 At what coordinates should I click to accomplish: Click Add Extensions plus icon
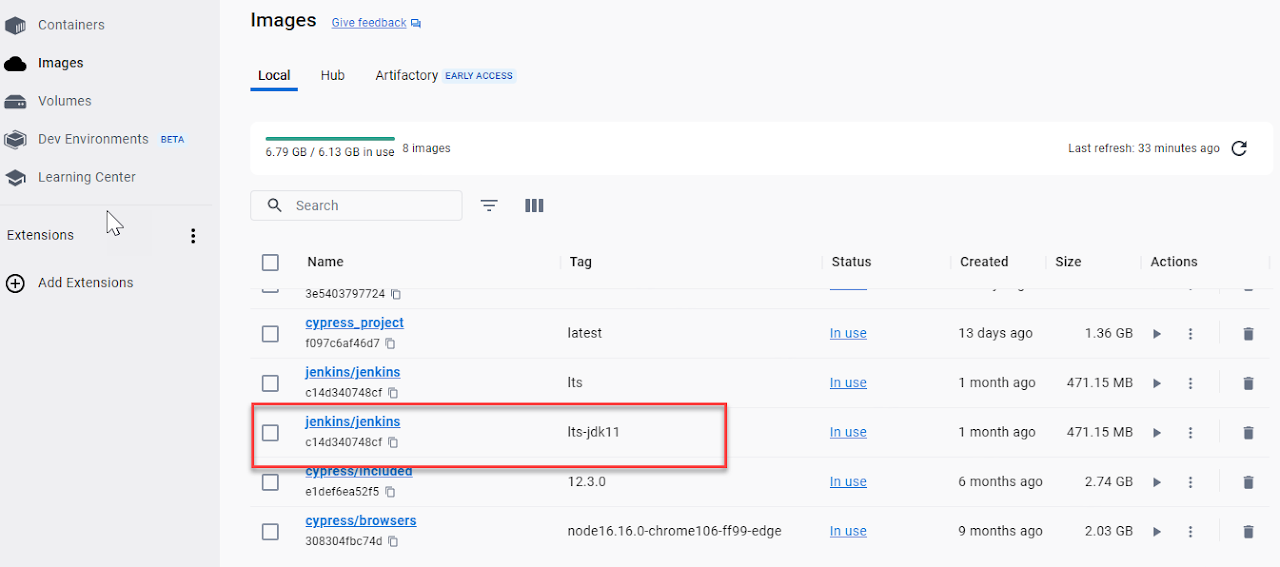tap(15, 283)
